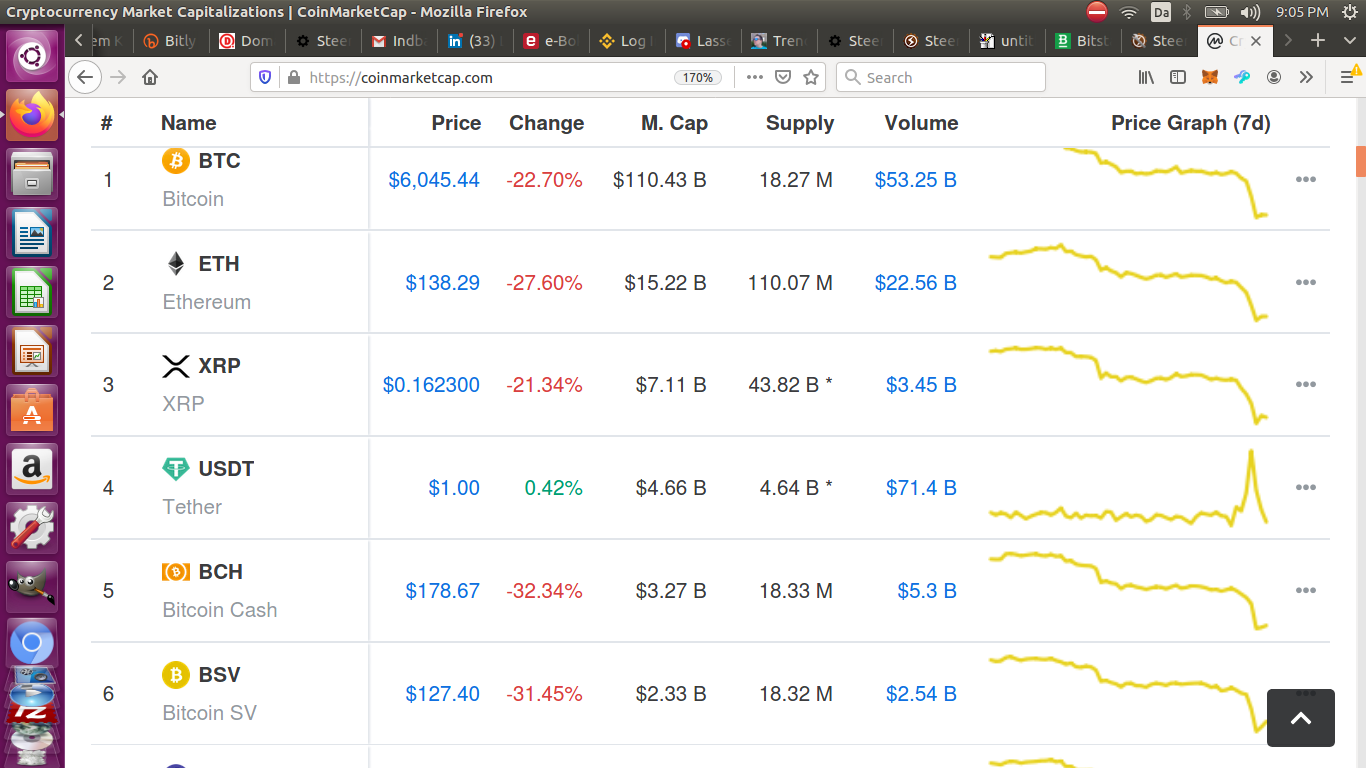Open the Bitcoin Cash row options menu

(x=1305, y=591)
